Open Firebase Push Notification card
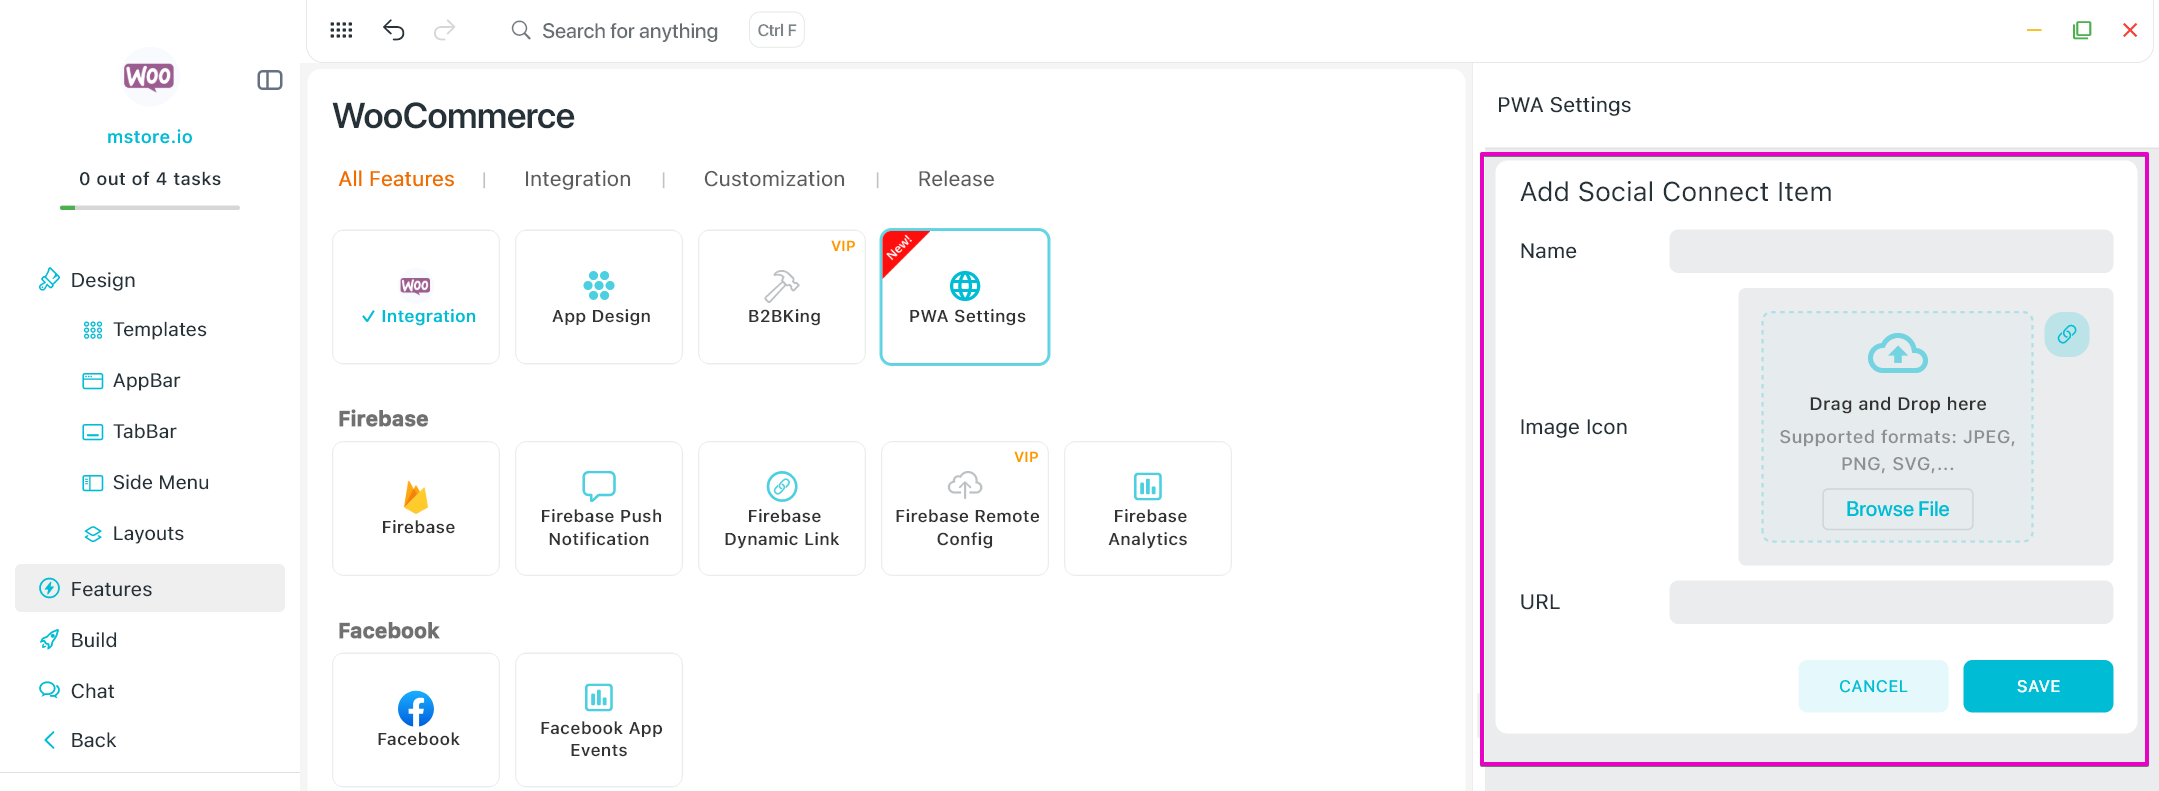Viewport: 2159px width, 791px height. [599, 508]
